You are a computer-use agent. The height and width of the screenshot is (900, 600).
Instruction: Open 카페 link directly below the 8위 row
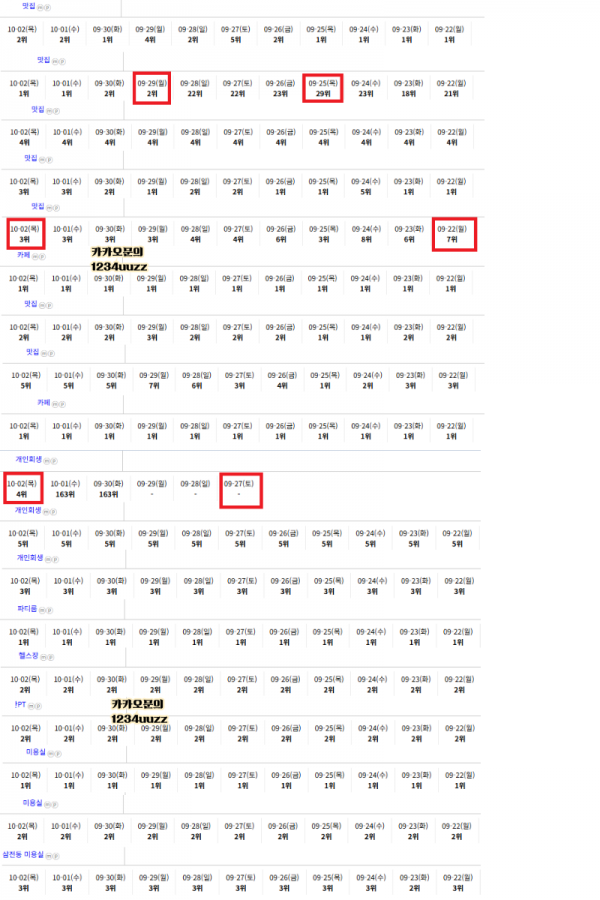[x=23, y=255]
